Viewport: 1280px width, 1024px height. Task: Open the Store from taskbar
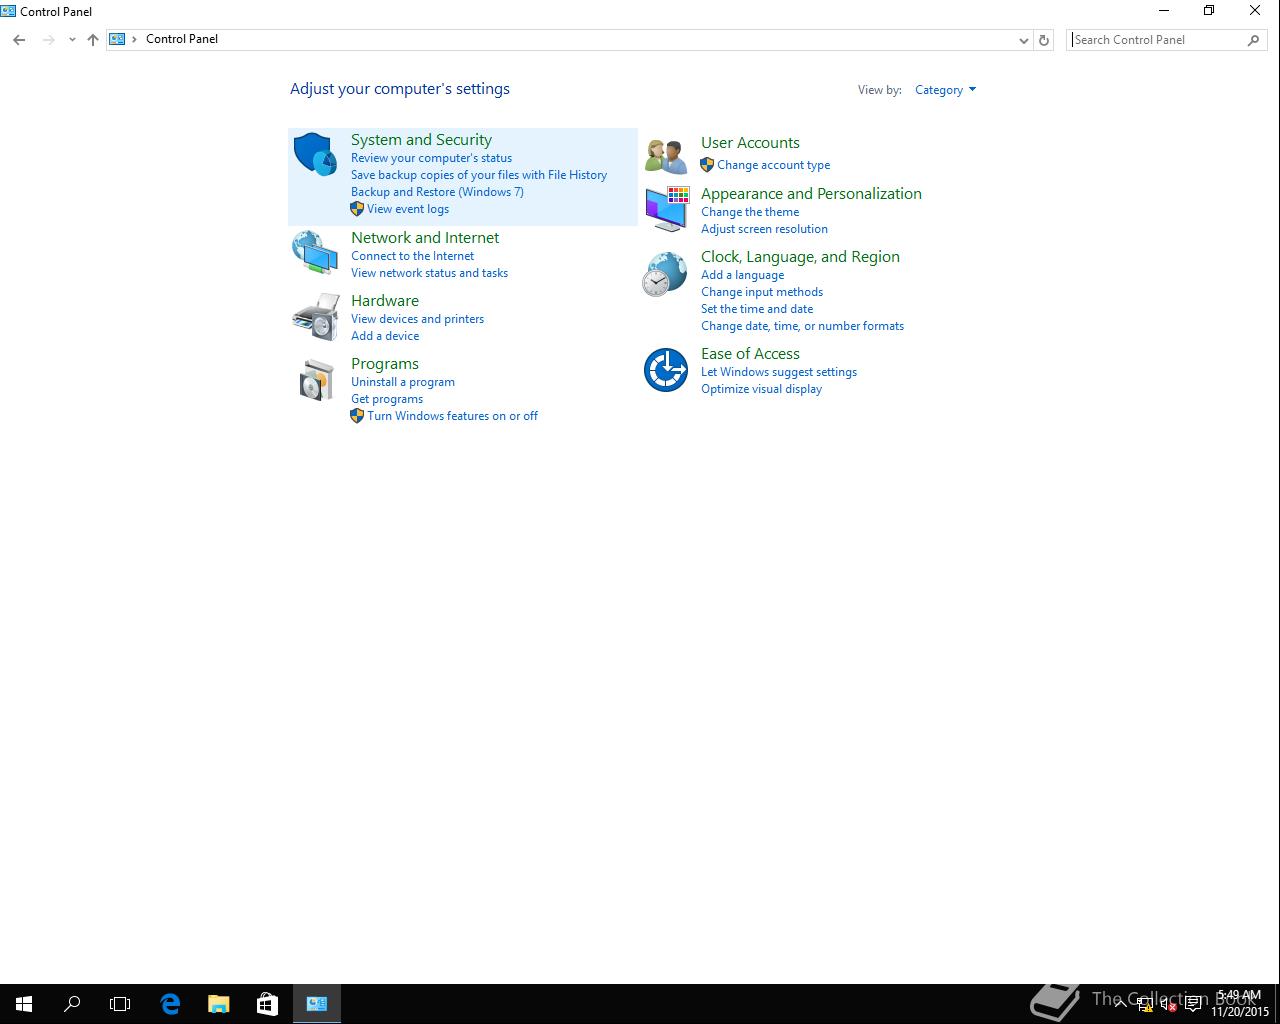(267, 1004)
